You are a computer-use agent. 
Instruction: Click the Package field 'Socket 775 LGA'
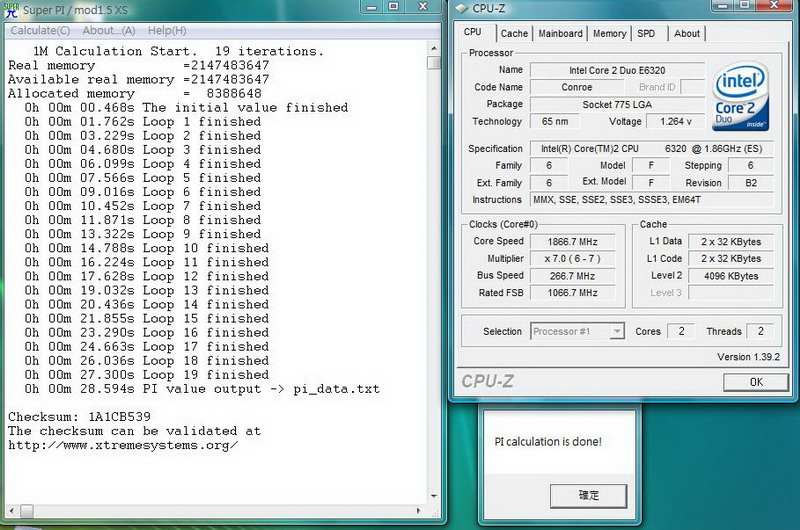point(617,105)
